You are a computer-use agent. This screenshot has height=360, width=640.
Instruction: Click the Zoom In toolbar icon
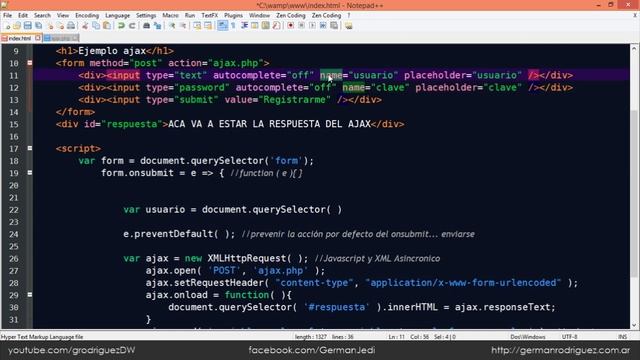(172, 26)
